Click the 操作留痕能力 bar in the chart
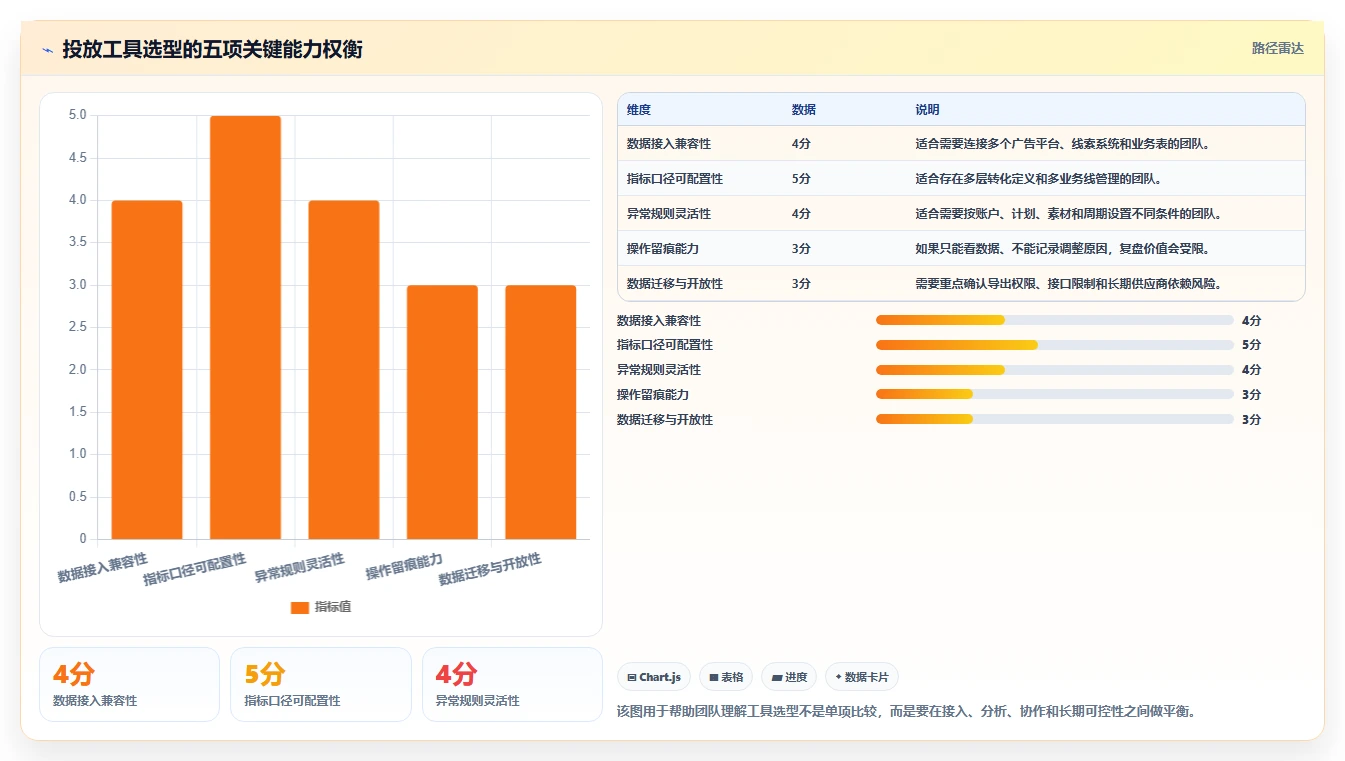Image resolution: width=1345 pixels, height=761 pixels. pos(442,412)
